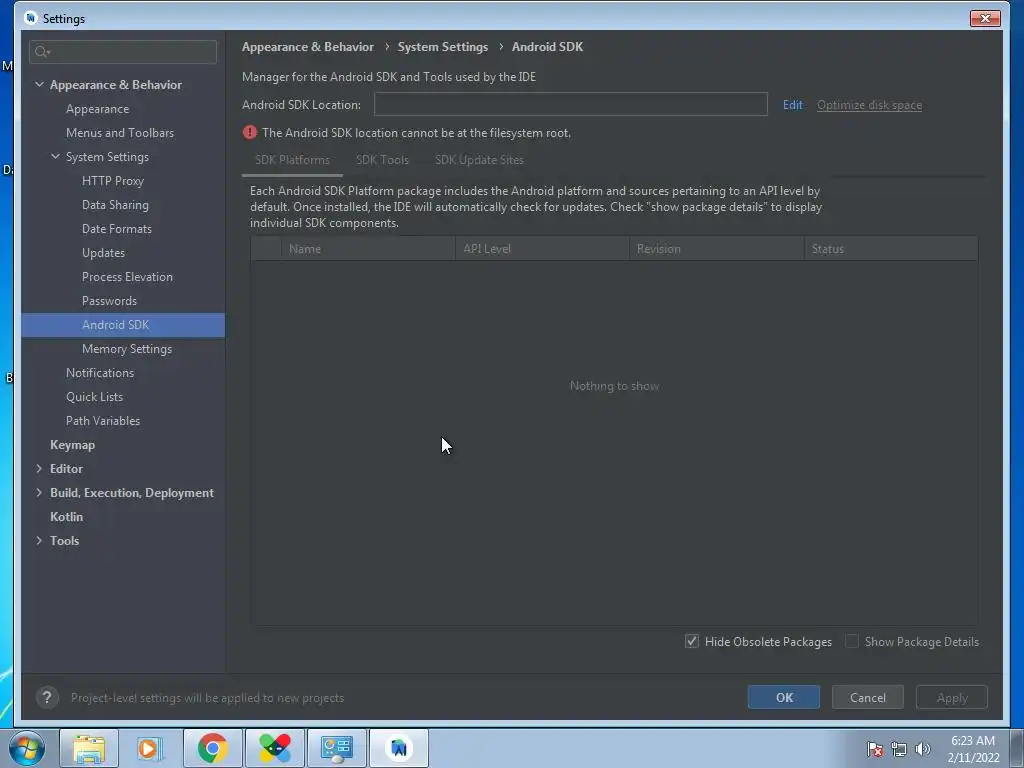Switch to the SDK Tools tab
Image resolution: width=1024 pixels, height=768 pixels.
coord(382,160)
